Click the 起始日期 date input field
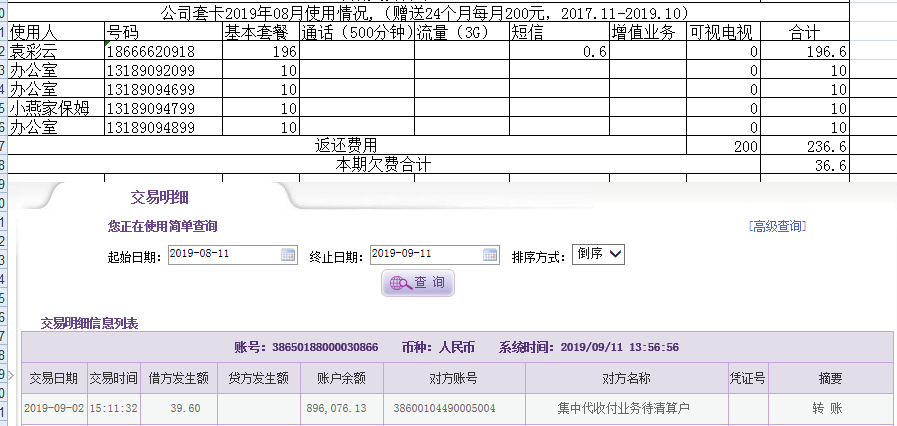 (x=223, y=255)
